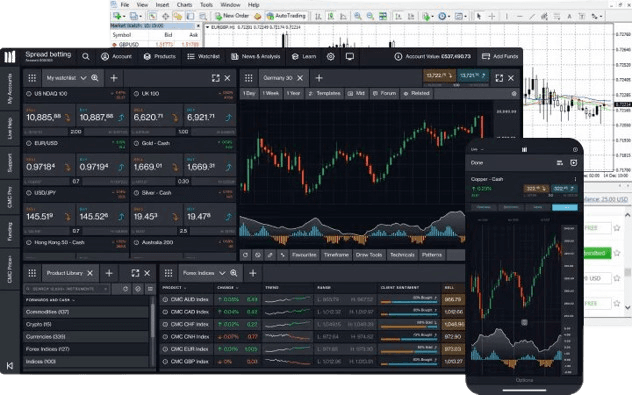Add a new tab to watchlist panel

pyautogui.click(x=114, y=78)
